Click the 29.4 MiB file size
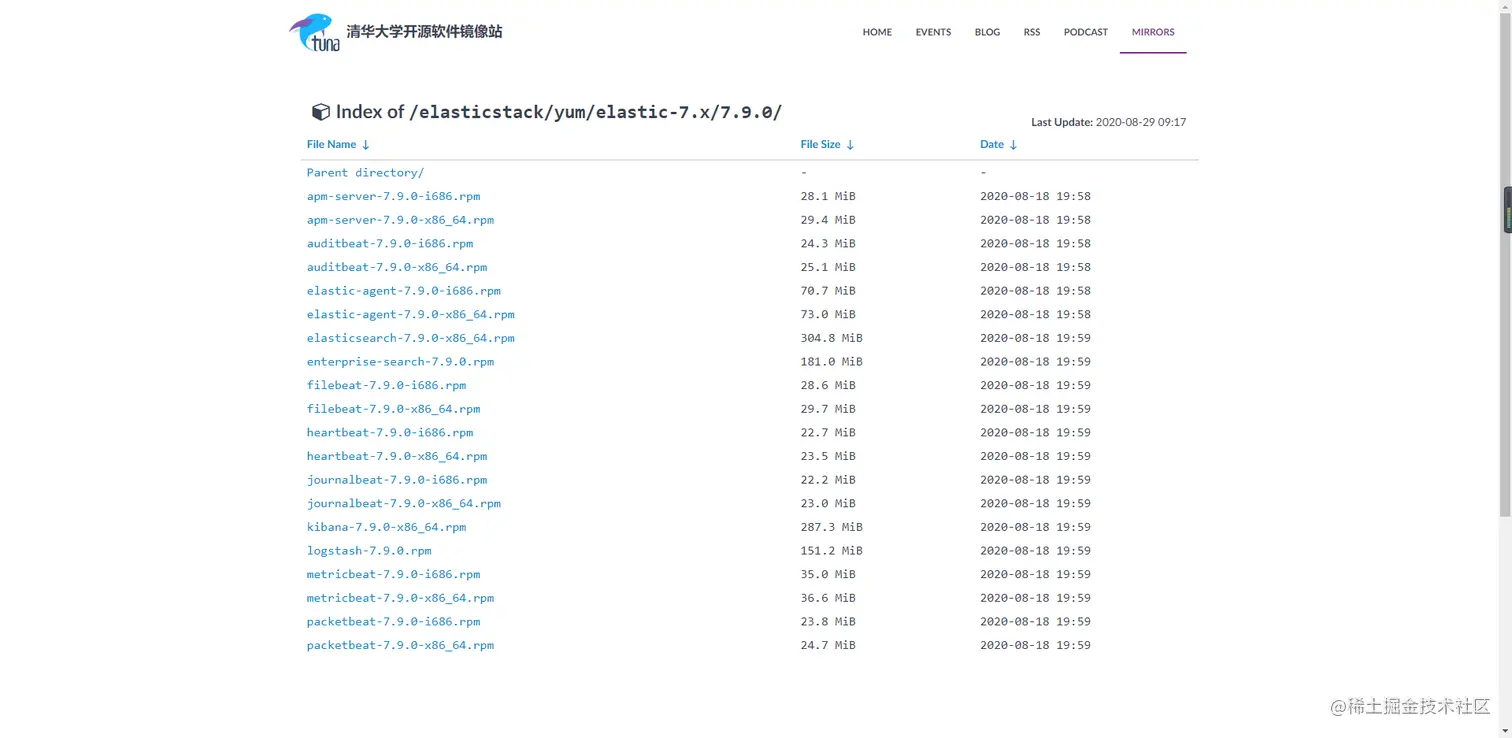Image resolution: width=1512 pixels, height=738 pixels. (x=828, y=220)
